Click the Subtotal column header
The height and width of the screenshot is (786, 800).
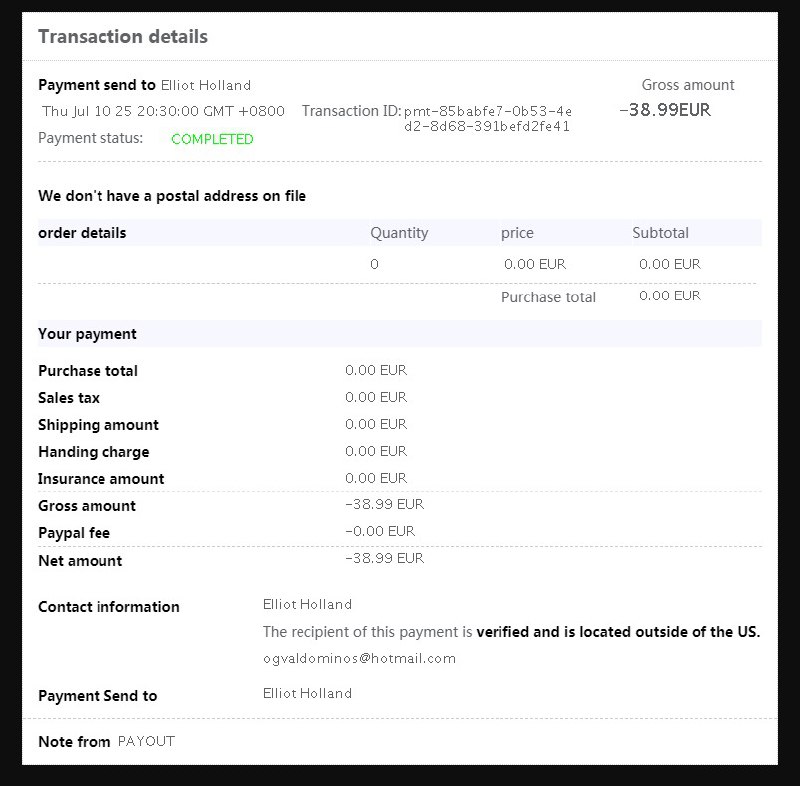click(x=660, y=233)
